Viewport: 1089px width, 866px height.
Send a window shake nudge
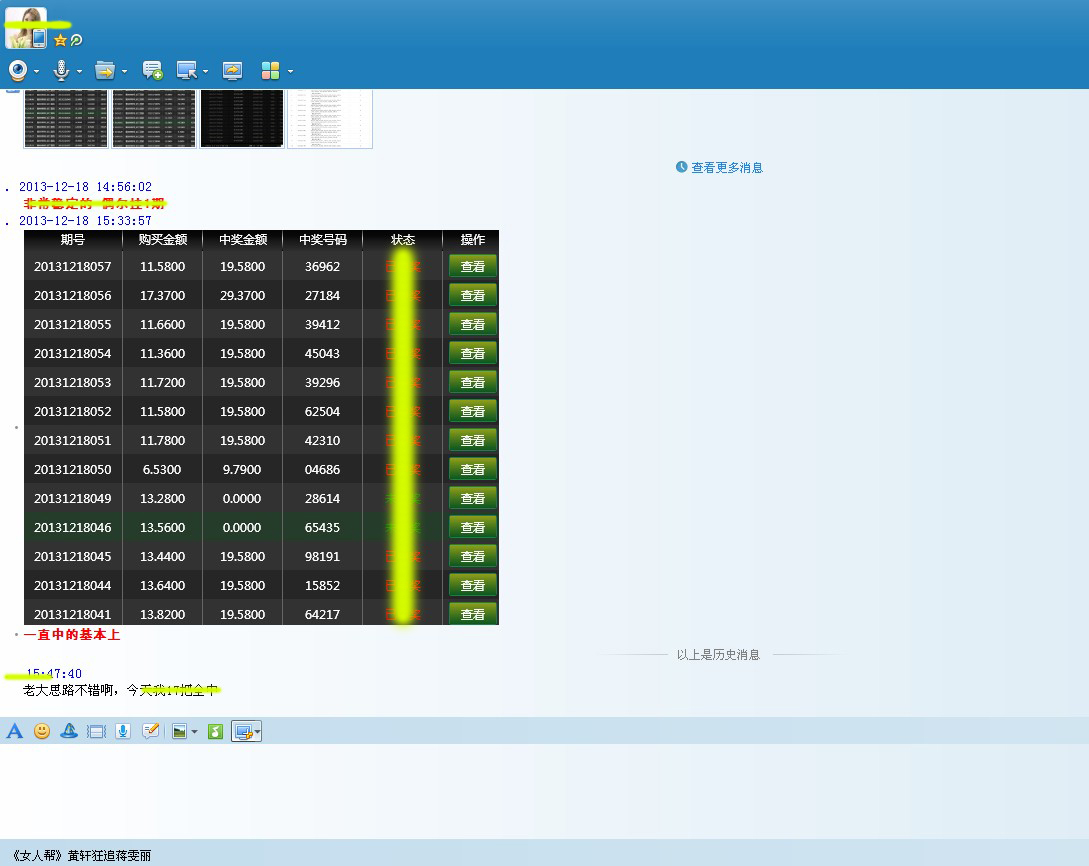point(96,731)
